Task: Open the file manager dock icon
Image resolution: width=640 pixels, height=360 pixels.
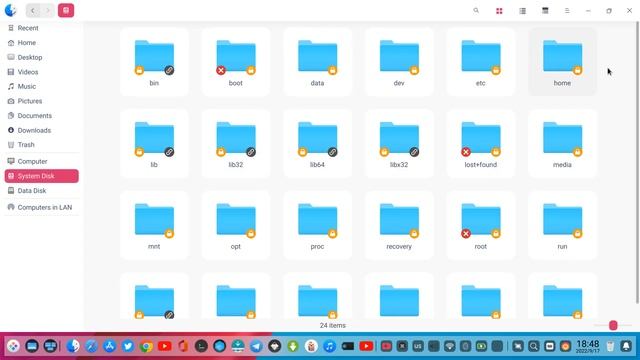Action: click(x=73, y=346)
